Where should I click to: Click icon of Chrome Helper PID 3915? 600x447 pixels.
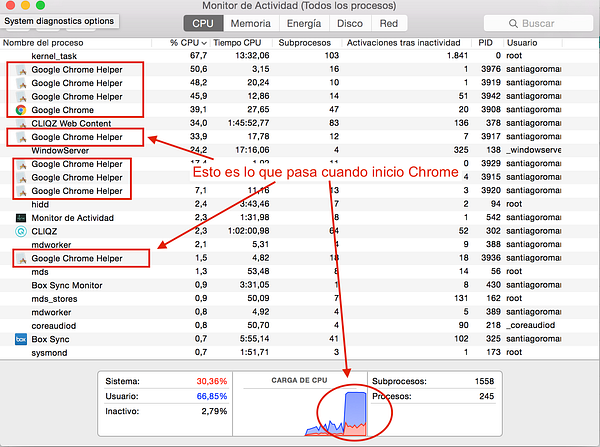pyautogui.click(x=22, y=178)
